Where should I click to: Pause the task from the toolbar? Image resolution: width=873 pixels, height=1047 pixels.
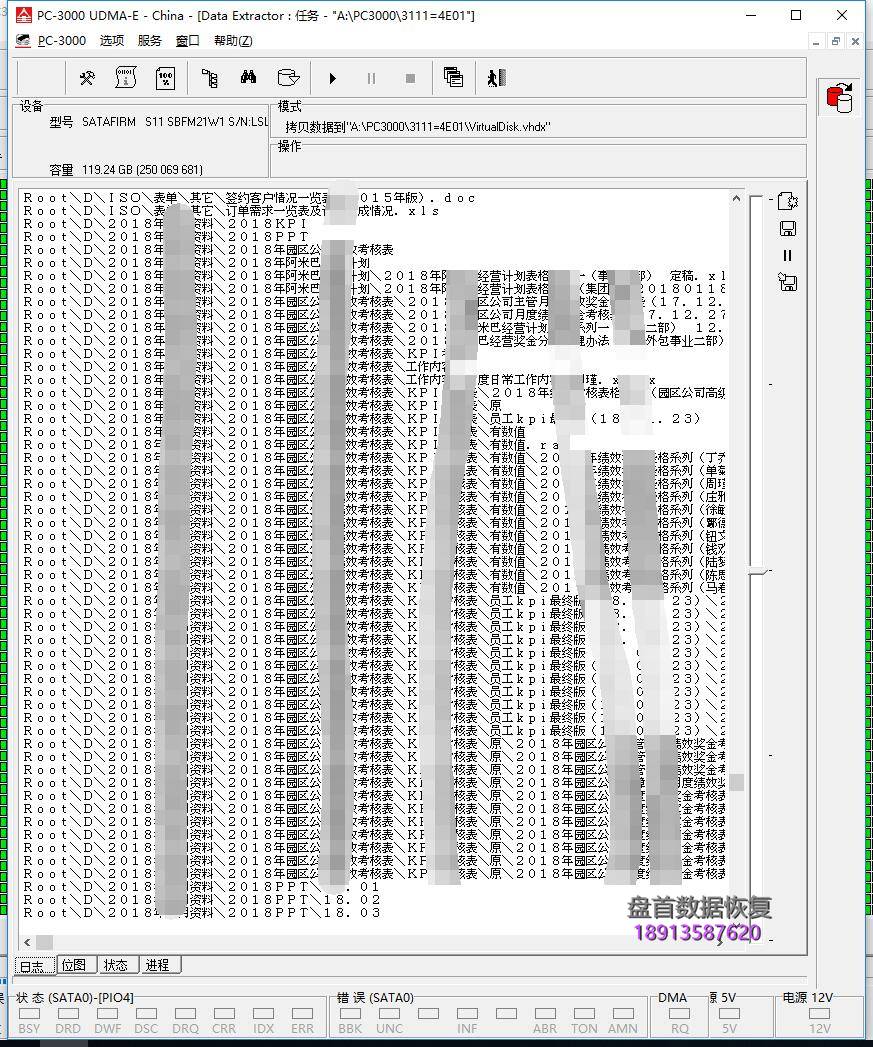pos(371,79)
